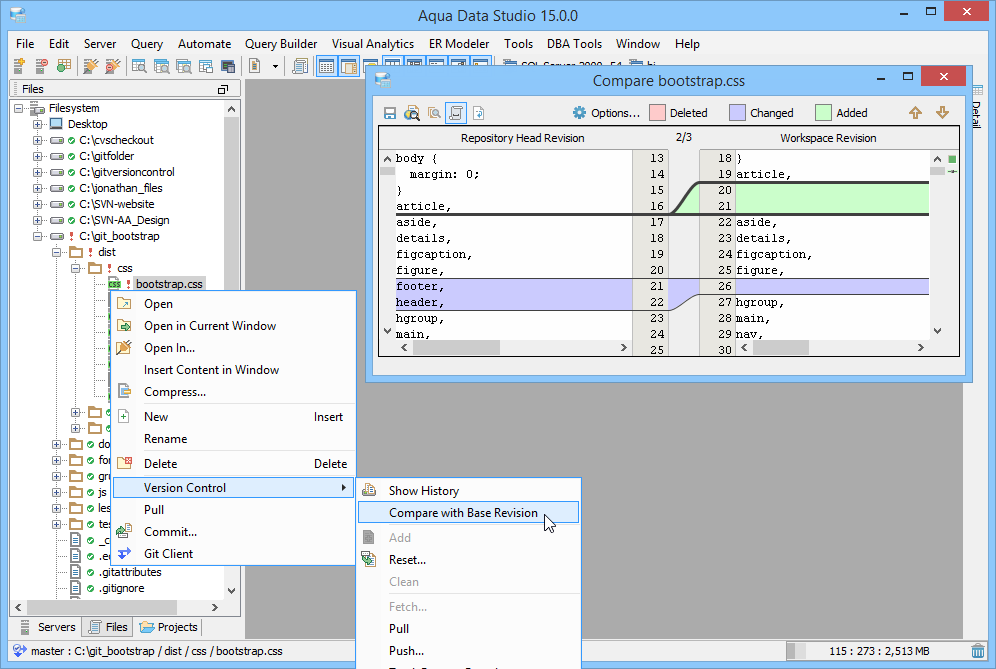Click the new file document toolbar icon
The height and width of the screenshot is (669, 996).
pos(255,65)
